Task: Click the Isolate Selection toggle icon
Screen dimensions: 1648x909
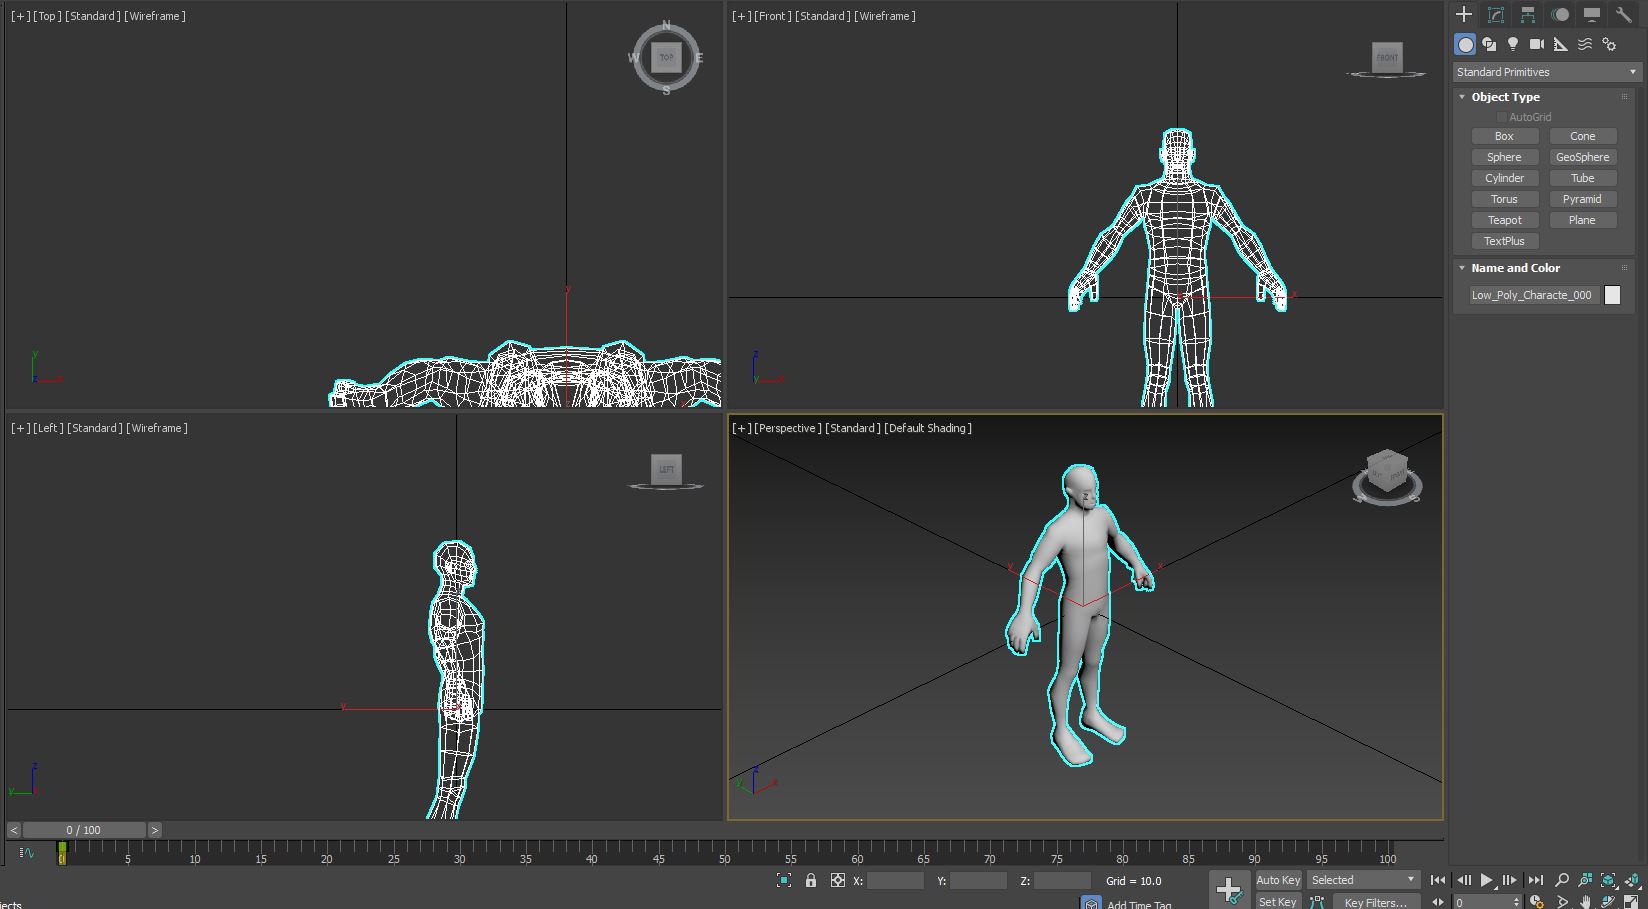Action: (x=784, y=880)
